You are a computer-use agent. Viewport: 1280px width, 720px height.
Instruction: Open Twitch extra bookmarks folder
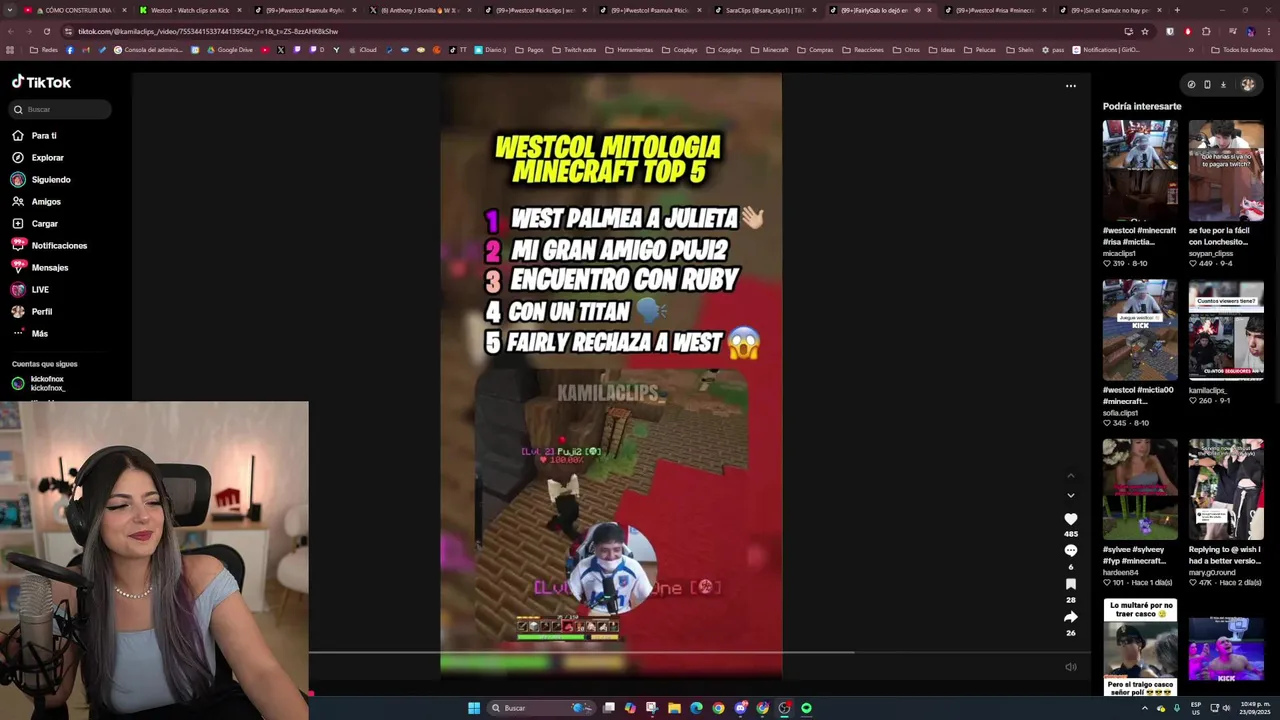coord(574,49)
